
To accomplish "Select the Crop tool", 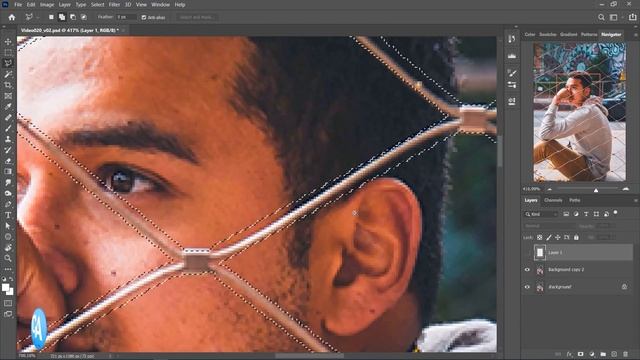I will (8, 85).
